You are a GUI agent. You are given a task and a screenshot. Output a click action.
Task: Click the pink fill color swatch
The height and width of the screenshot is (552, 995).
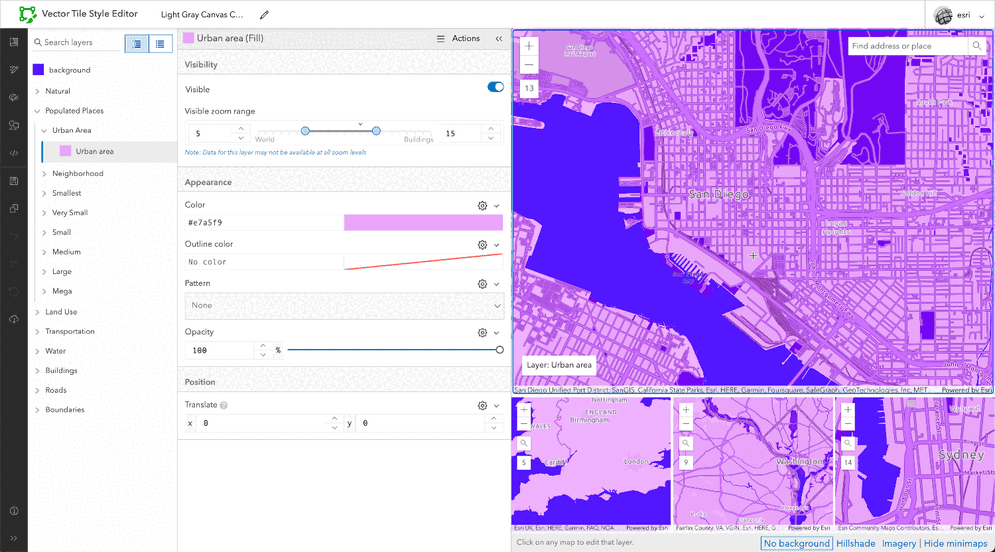(423, 223)
